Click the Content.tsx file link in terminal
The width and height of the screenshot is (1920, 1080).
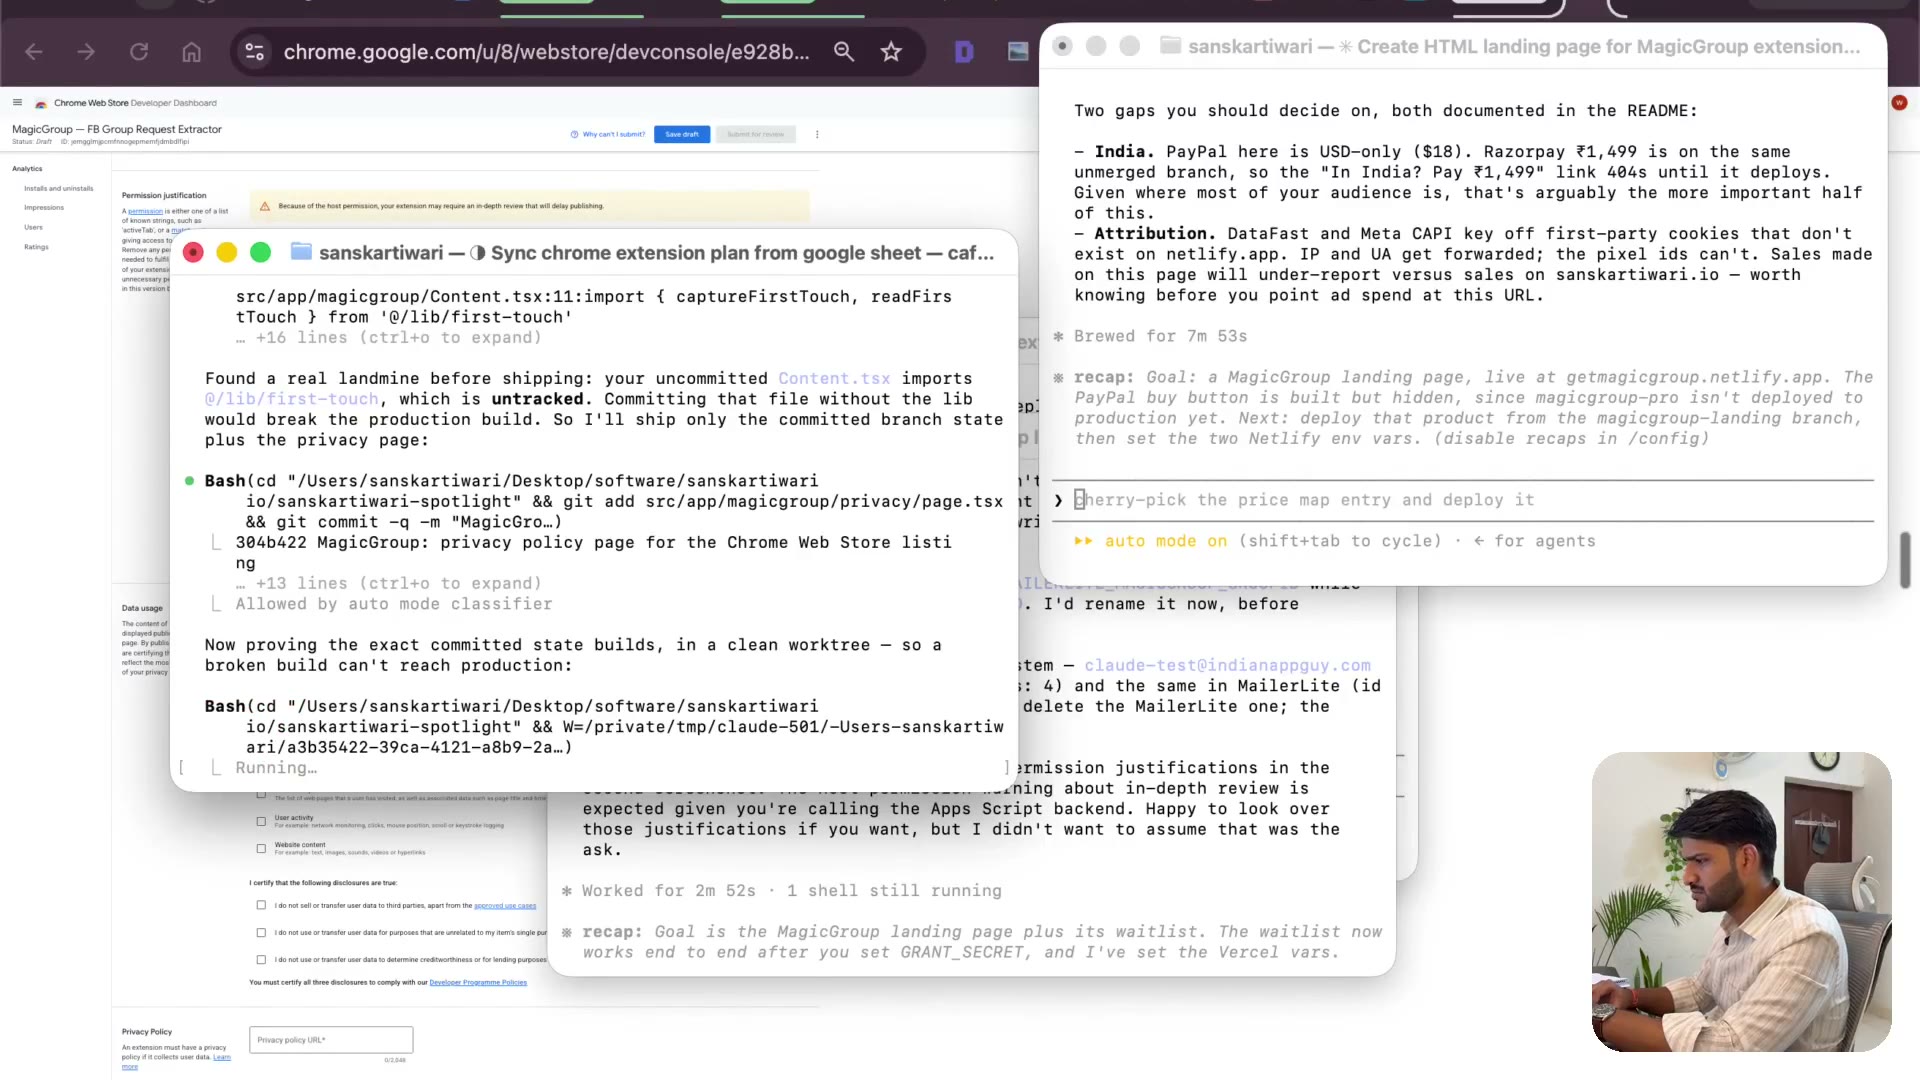834,379
